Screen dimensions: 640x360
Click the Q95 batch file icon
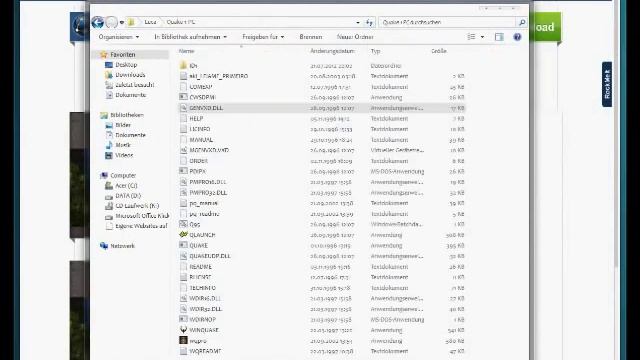(x=183, y=224)
